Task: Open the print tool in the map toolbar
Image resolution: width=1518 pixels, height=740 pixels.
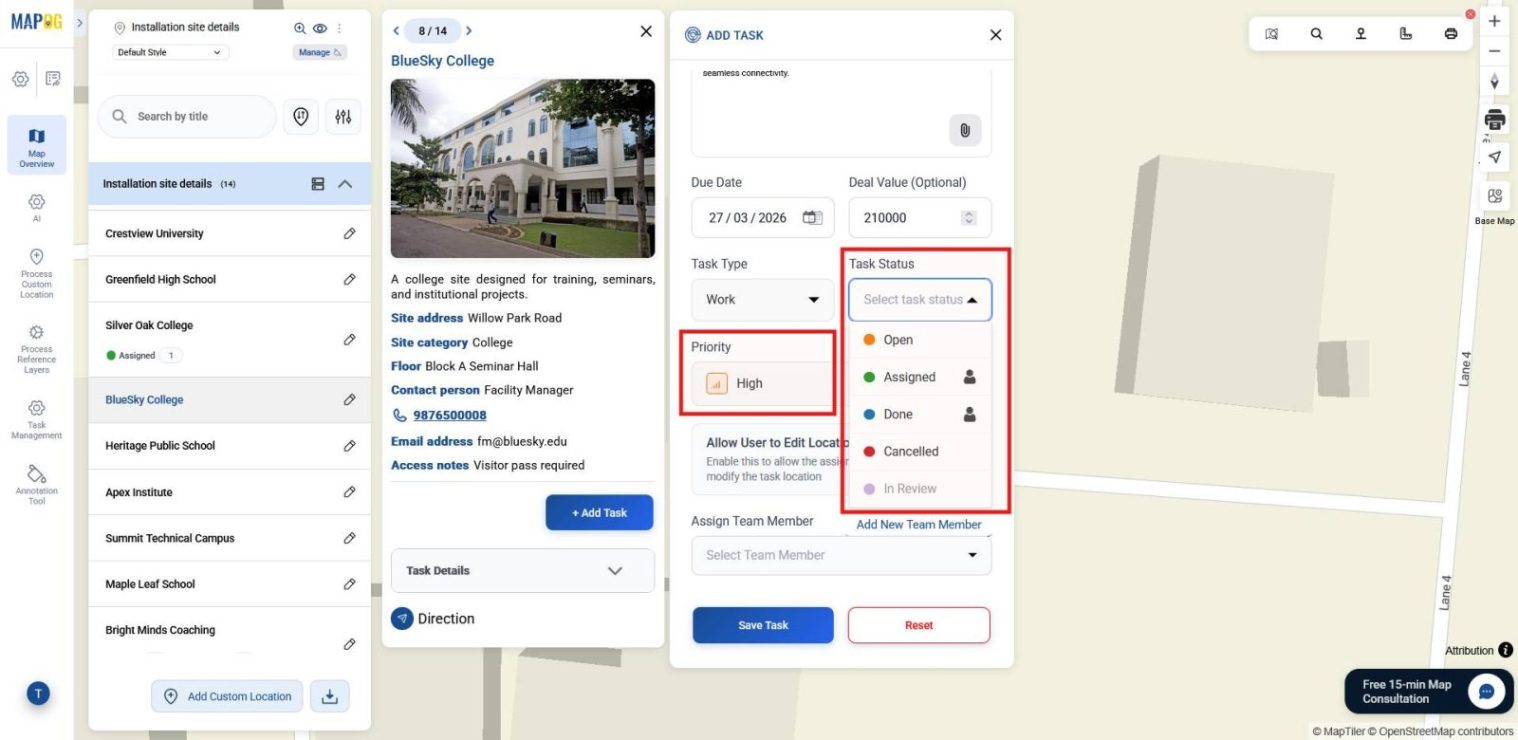Action: 1450,33
